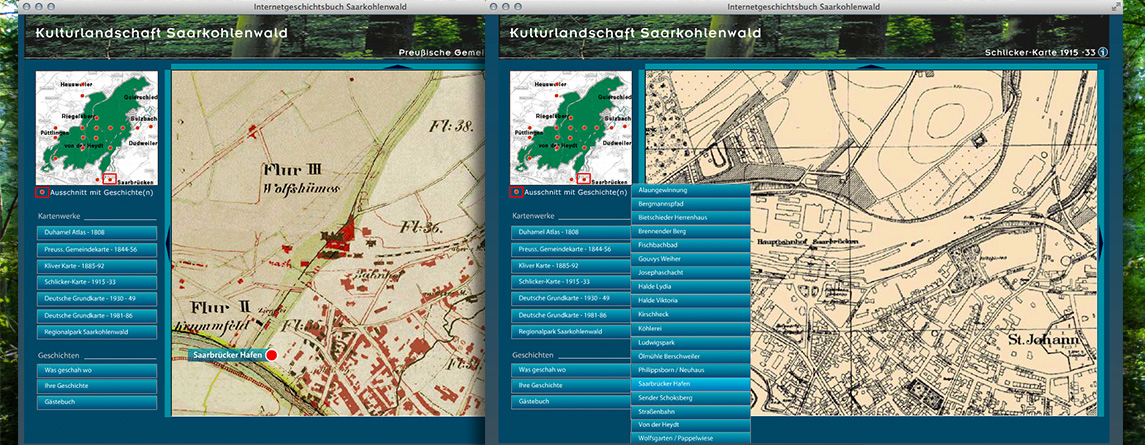
Task: Click the info icon beside Schlicker-Karte 1915-33 title
Action: [1103, 51]
